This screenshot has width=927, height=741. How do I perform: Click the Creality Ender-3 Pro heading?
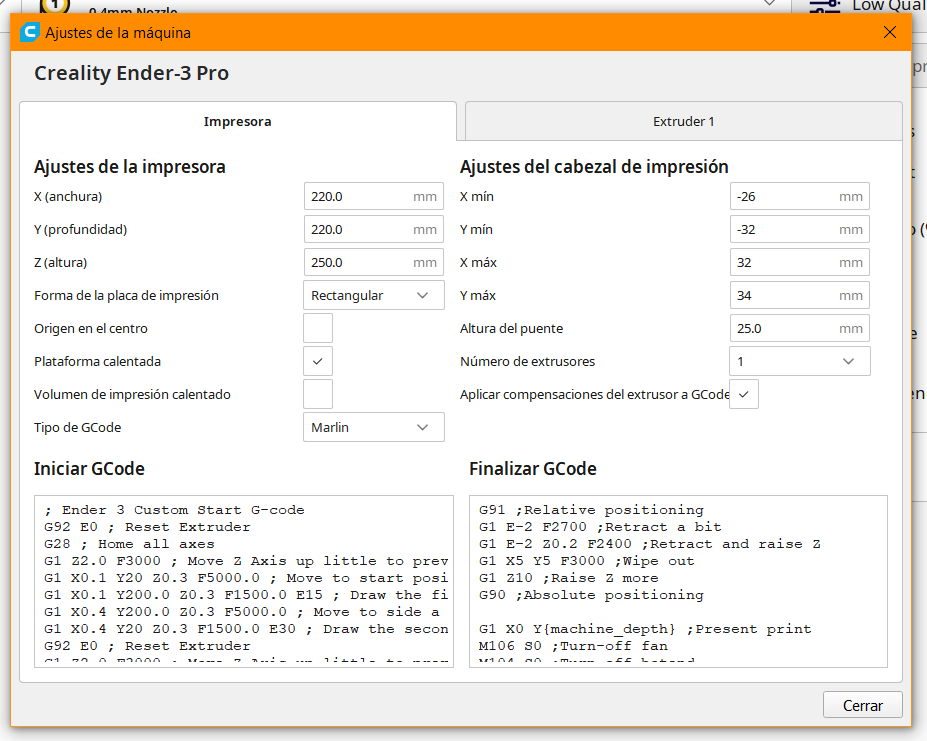click(131, 73)
